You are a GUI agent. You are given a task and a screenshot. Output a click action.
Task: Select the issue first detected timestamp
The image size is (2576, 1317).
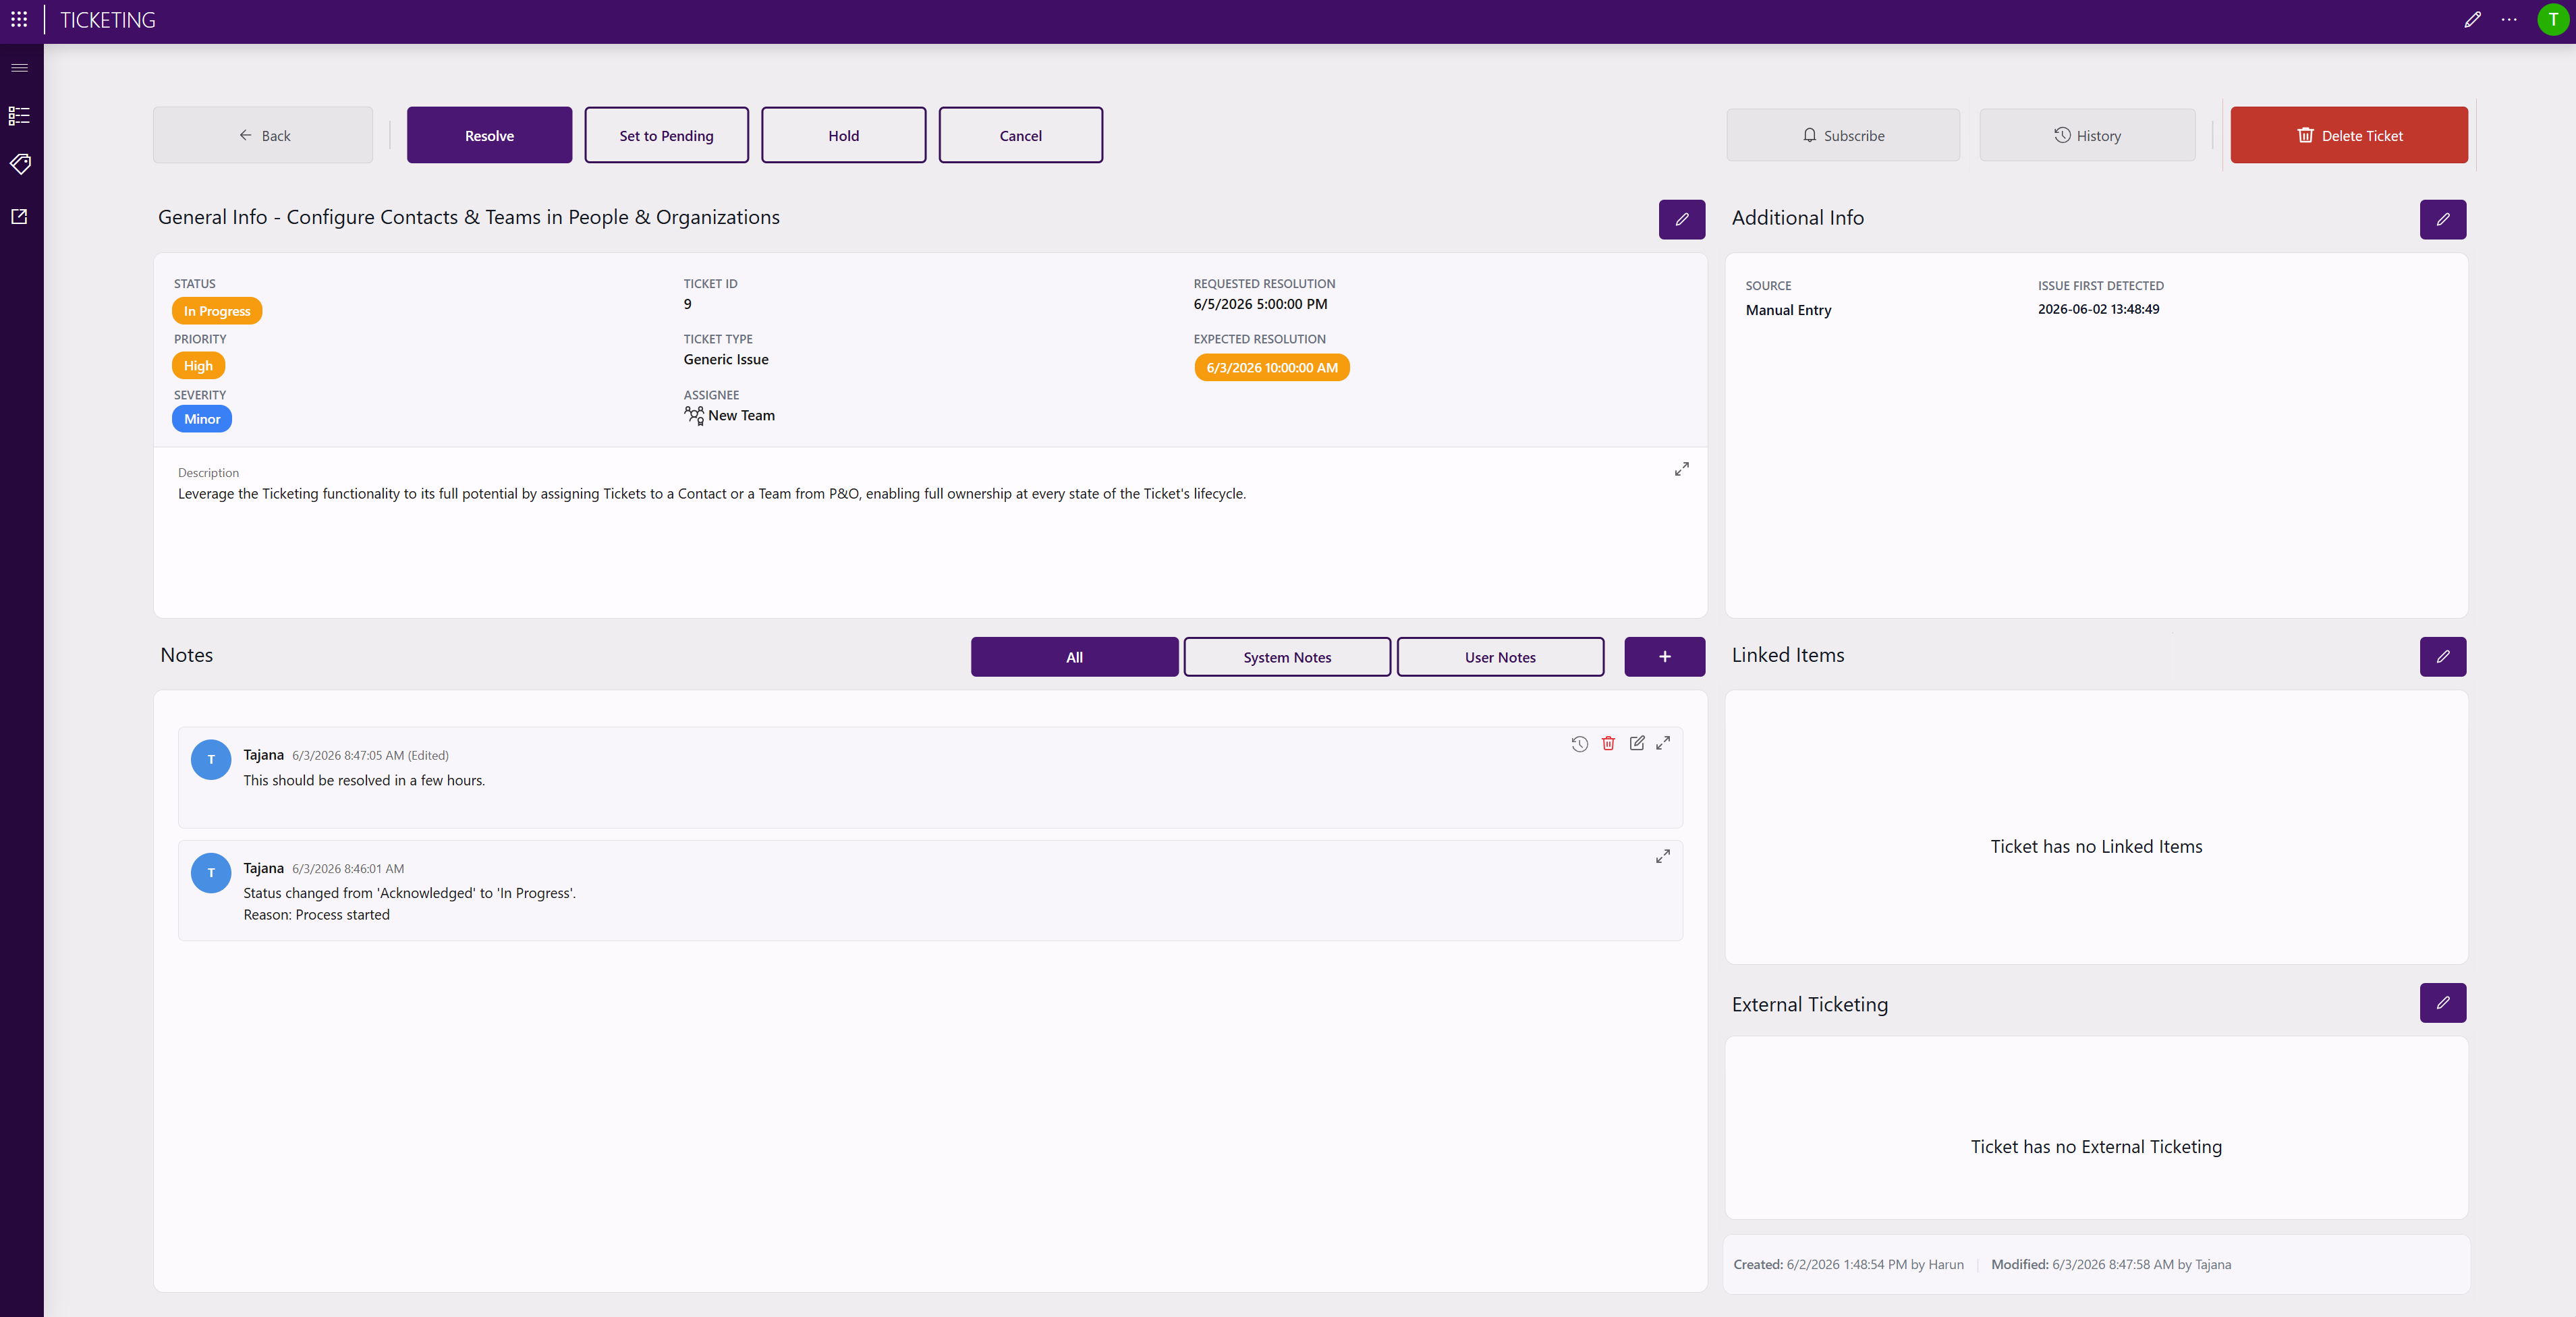(x=2099, y=309)
